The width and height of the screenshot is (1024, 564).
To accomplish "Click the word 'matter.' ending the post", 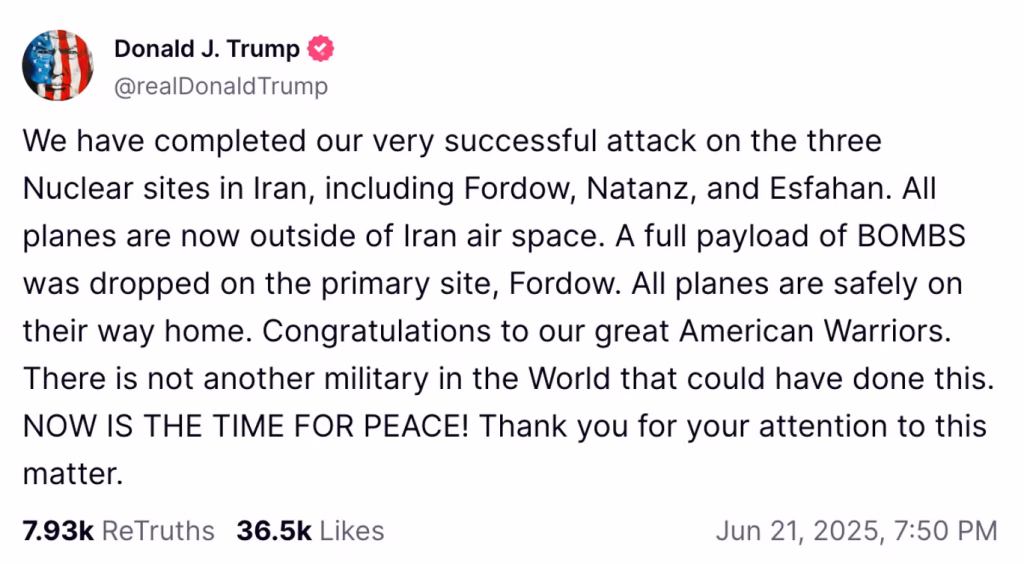I will pyautogui.click(x=73, y=474).
